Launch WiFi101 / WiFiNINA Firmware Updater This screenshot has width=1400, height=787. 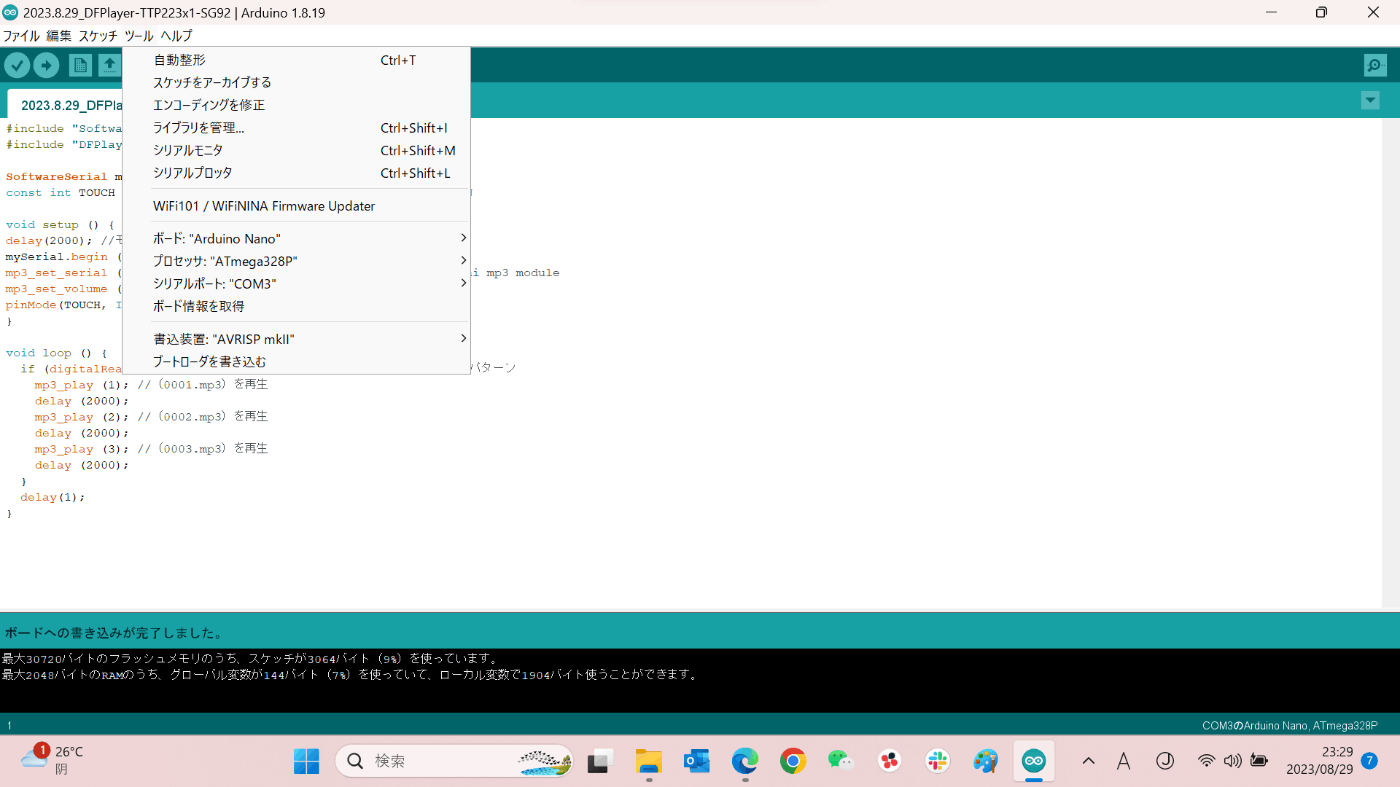296,206
